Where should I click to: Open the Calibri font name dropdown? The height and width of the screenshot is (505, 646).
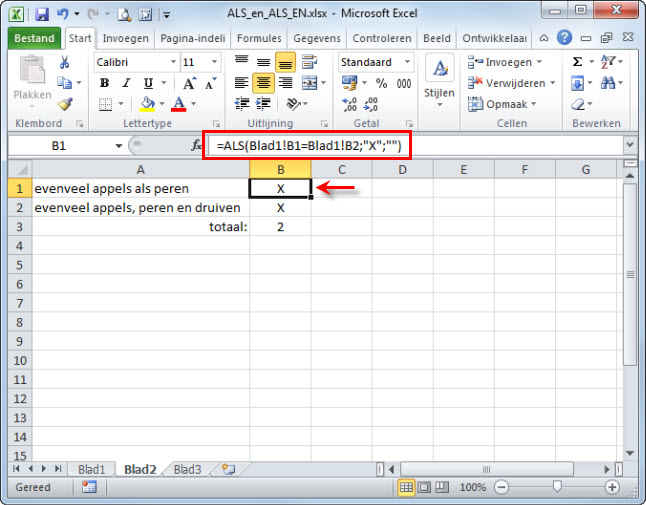(173, 62)
